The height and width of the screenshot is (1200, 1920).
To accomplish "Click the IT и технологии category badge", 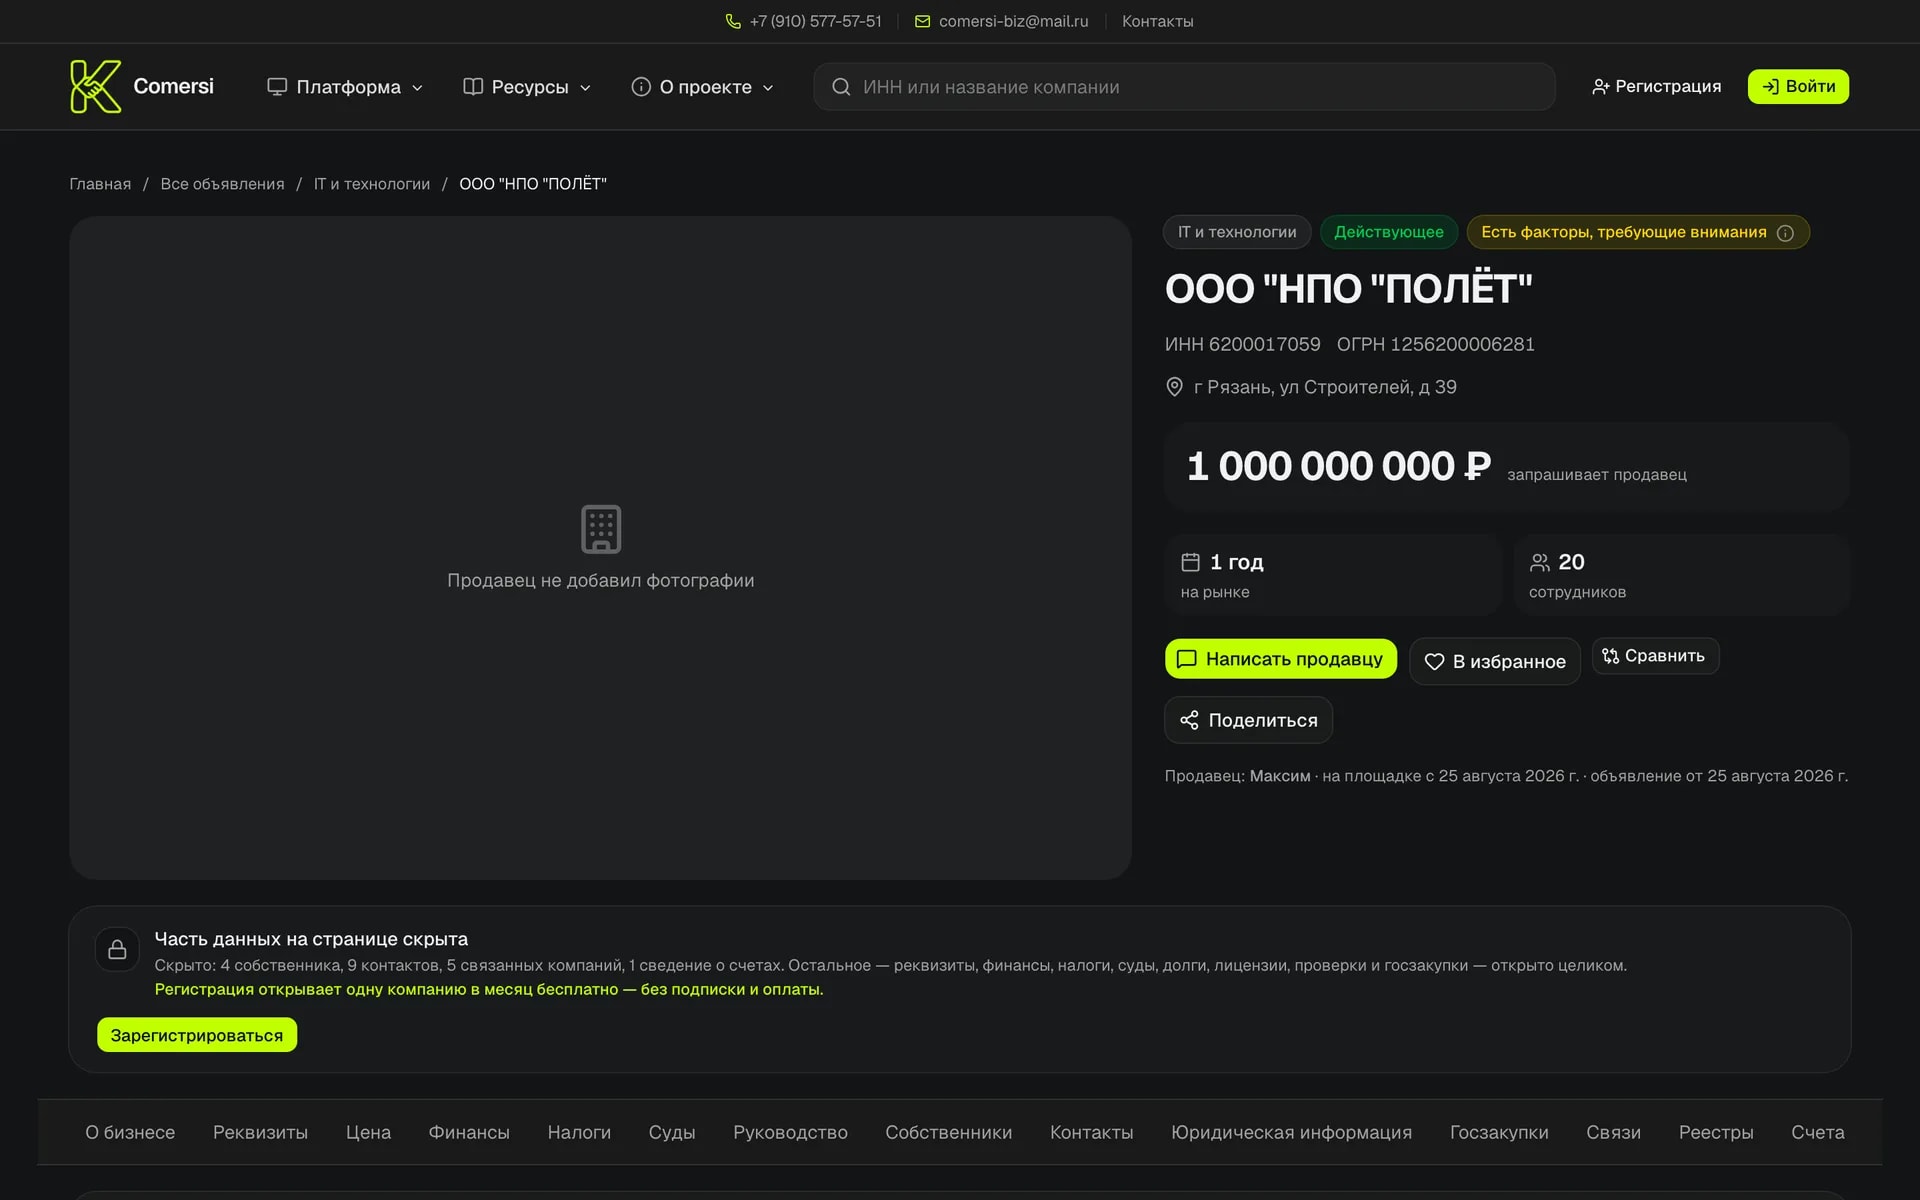I will (1237, 232).
